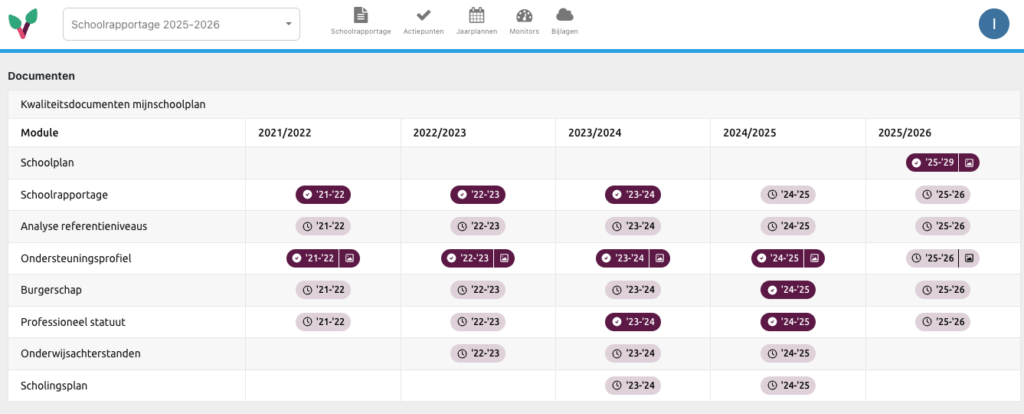Click image icon on Ondersteuningsprofiel '25-'26 badge

click(968, 258)
